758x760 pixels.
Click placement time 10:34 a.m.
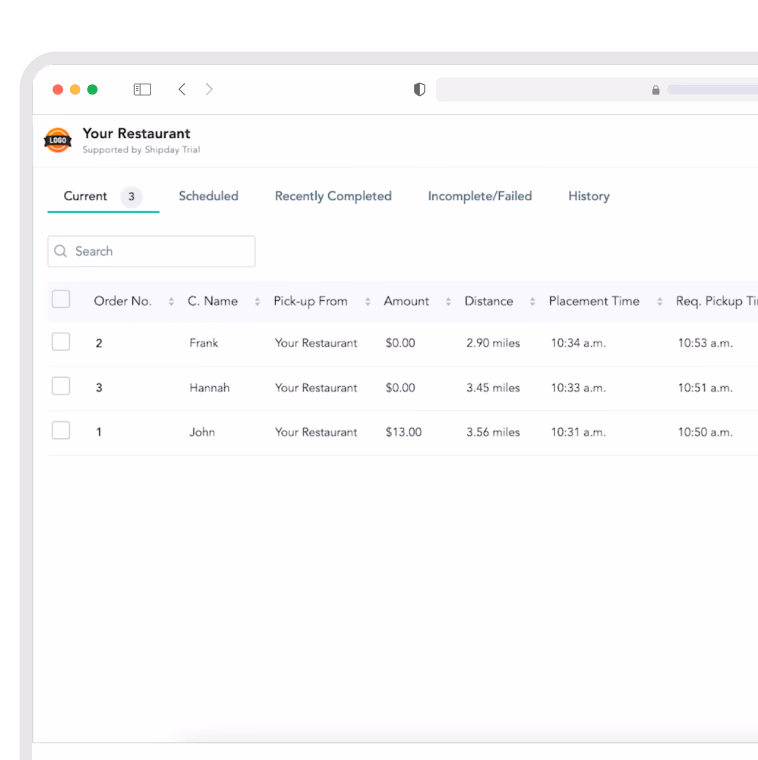[x=578, y=343]
